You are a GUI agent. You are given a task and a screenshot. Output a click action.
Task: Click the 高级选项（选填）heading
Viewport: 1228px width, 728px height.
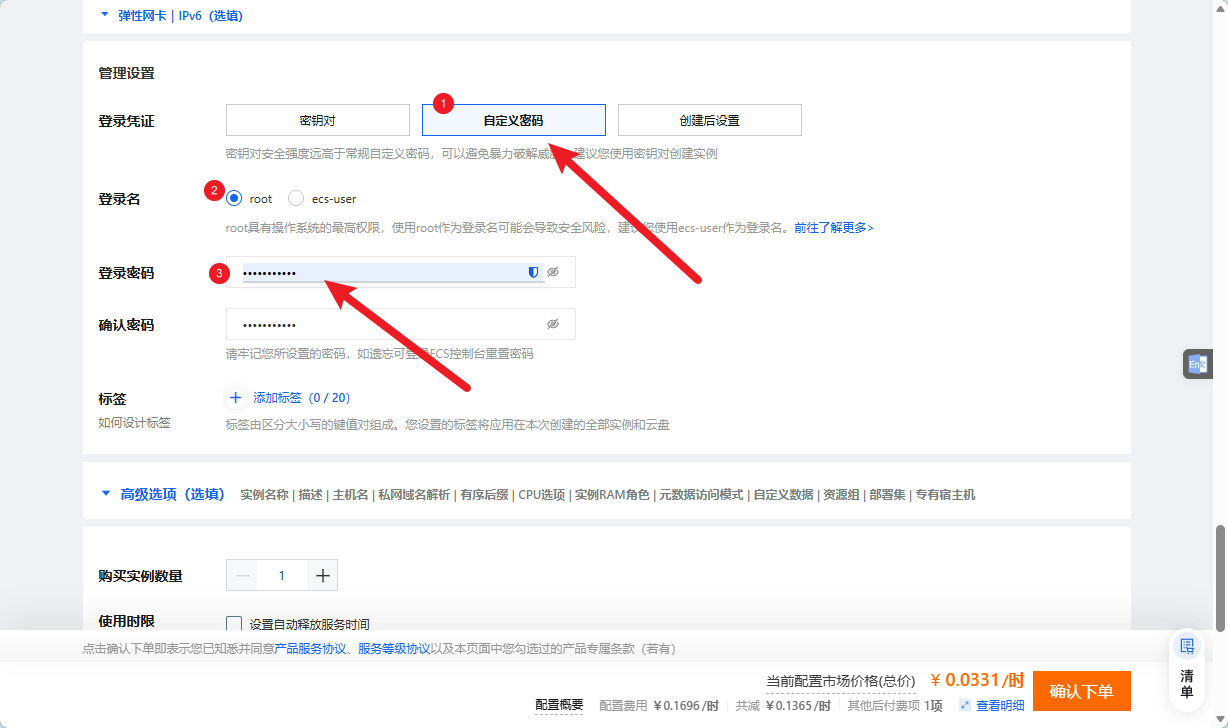[173, 494]
